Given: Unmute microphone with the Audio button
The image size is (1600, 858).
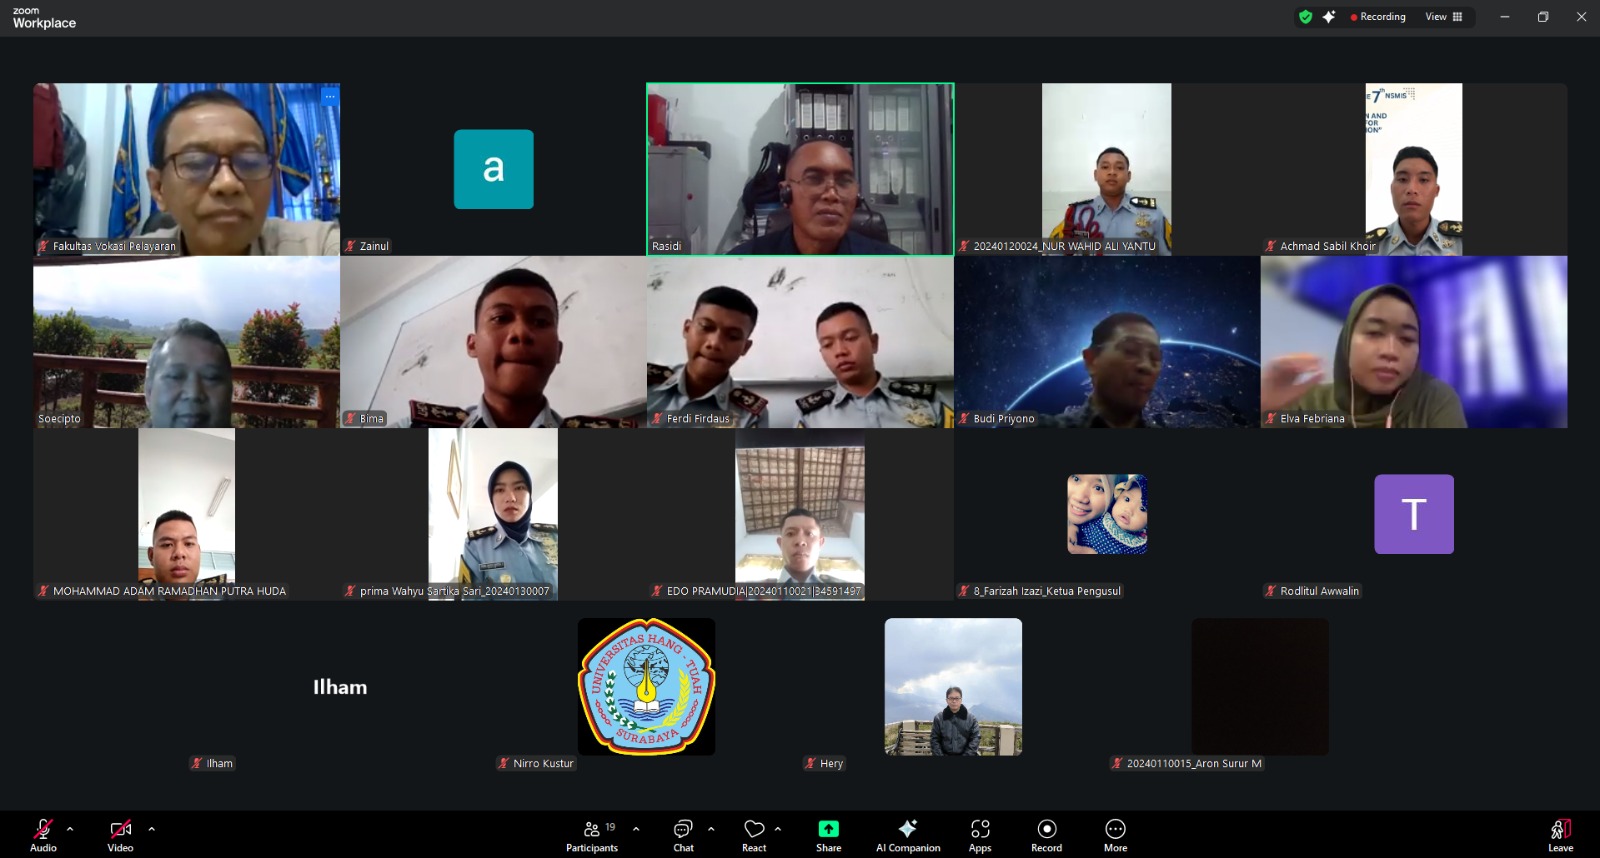Looking at the screenshot, I should 43,834.
